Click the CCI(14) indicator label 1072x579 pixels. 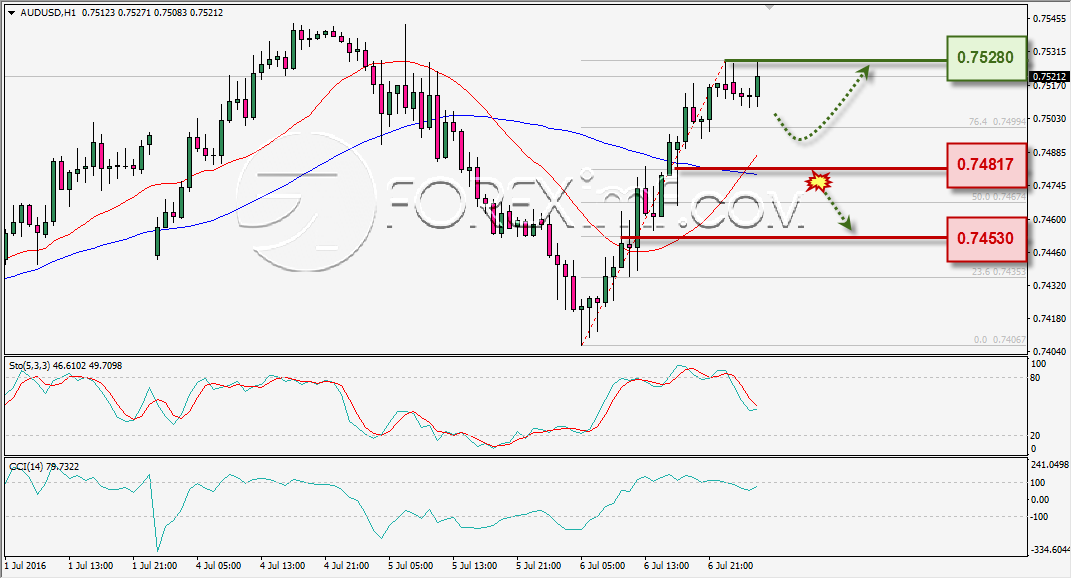pyautogui.click(x=25, y=466)
